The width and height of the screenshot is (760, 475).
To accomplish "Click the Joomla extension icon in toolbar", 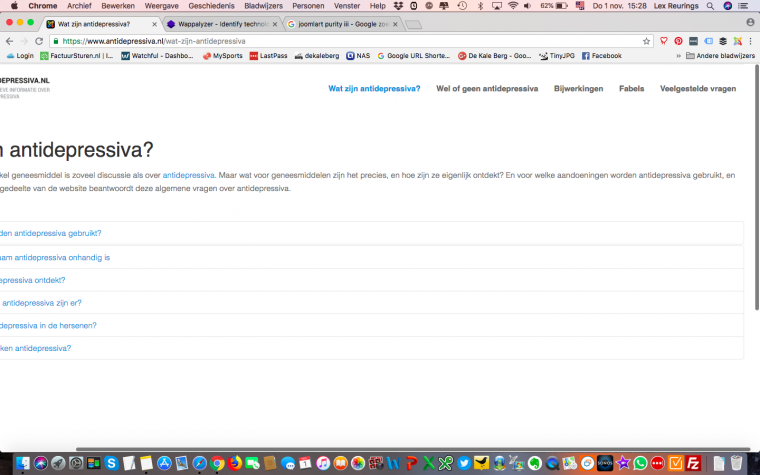I will click(737, 41).
